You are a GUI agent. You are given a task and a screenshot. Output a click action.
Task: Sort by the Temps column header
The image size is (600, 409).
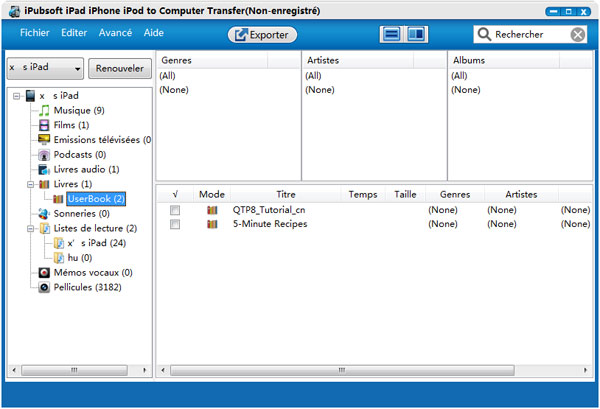[363, 194]
